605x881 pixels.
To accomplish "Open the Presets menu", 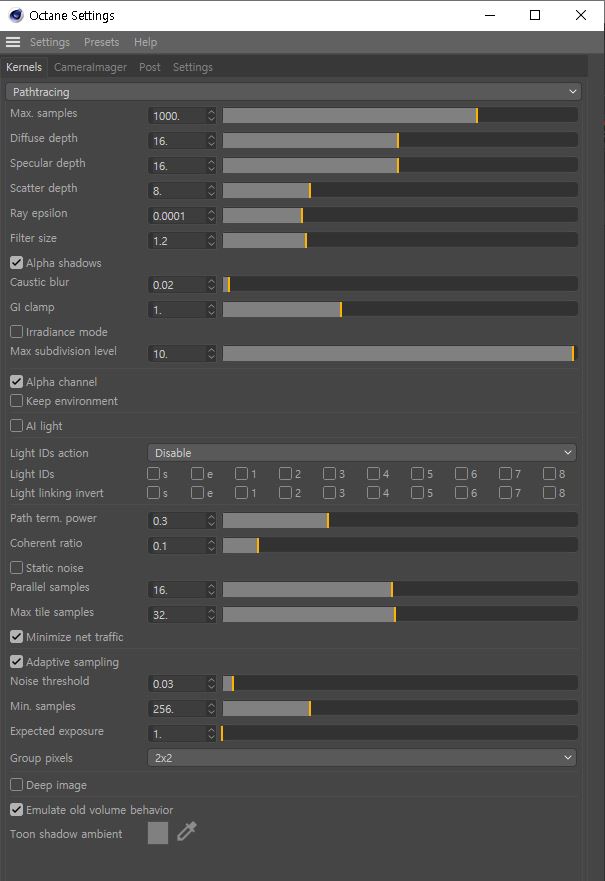I will pyautogui.click(x=101, y=42).
